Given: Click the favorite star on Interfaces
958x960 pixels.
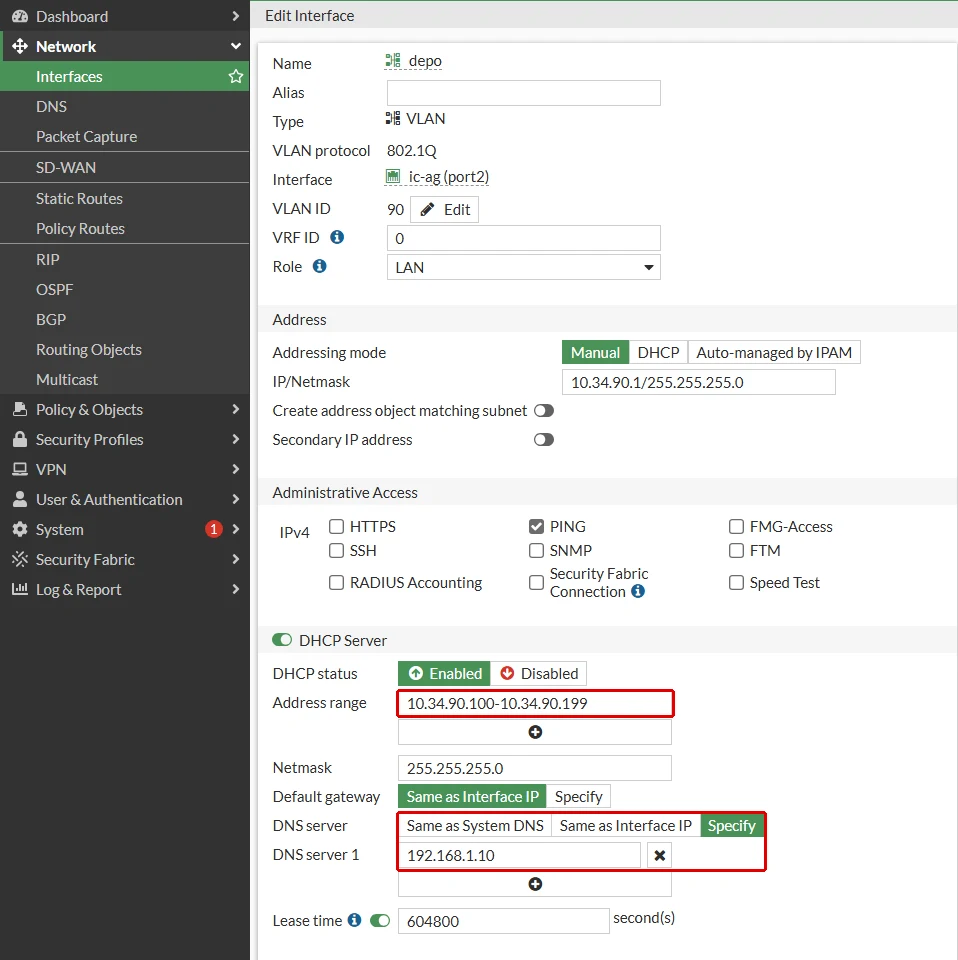Looking at the screenshot, I should (236, 77).
